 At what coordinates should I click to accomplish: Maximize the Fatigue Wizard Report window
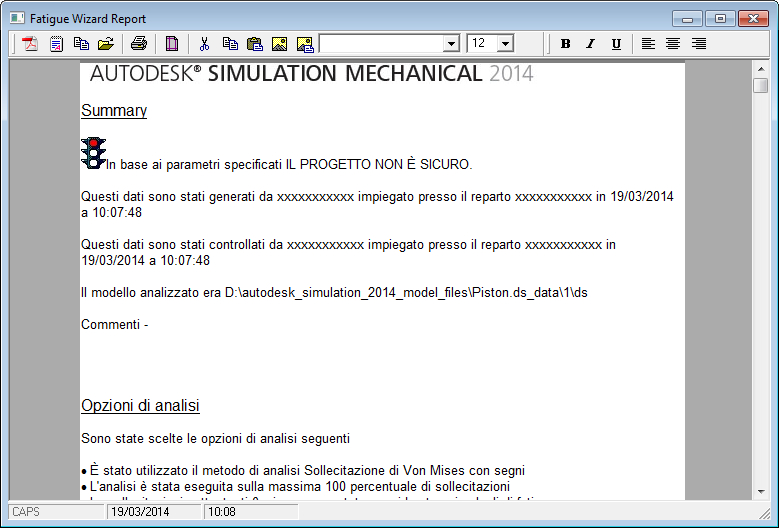pyautogui.click(x=720, y=19)
